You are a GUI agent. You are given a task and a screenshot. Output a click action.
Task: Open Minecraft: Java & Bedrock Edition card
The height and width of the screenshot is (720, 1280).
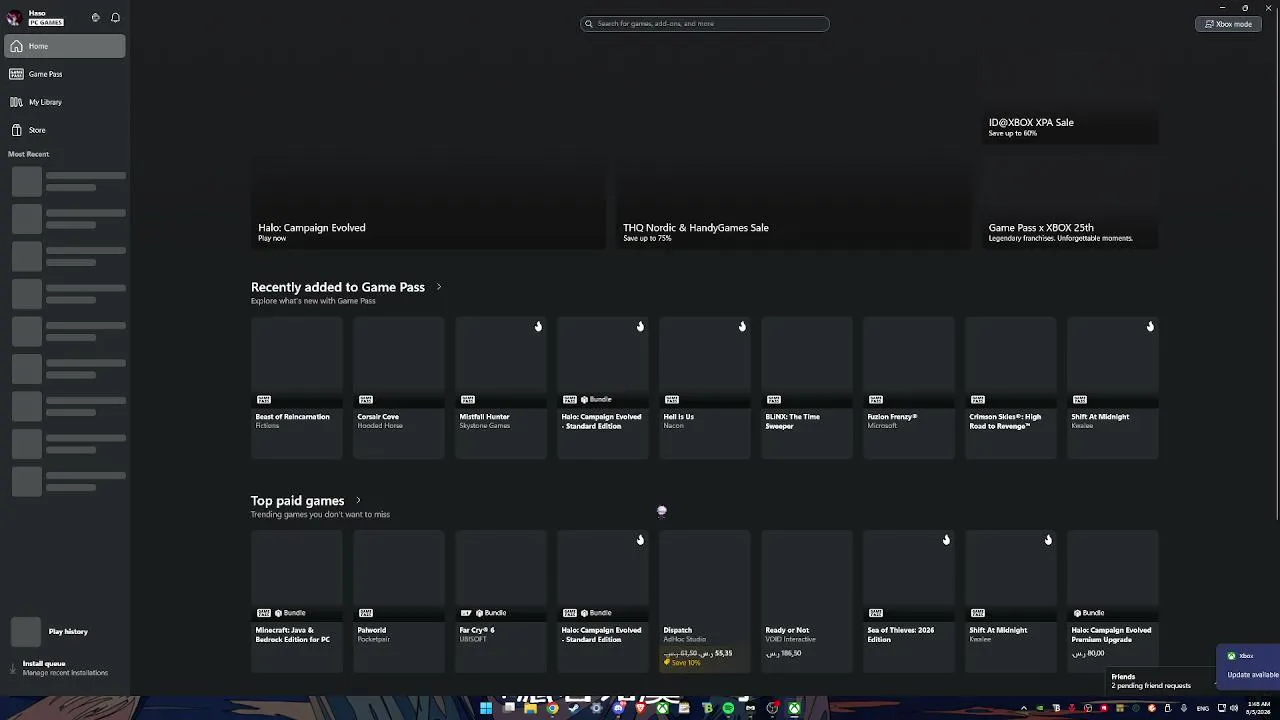tap(297, 601)
